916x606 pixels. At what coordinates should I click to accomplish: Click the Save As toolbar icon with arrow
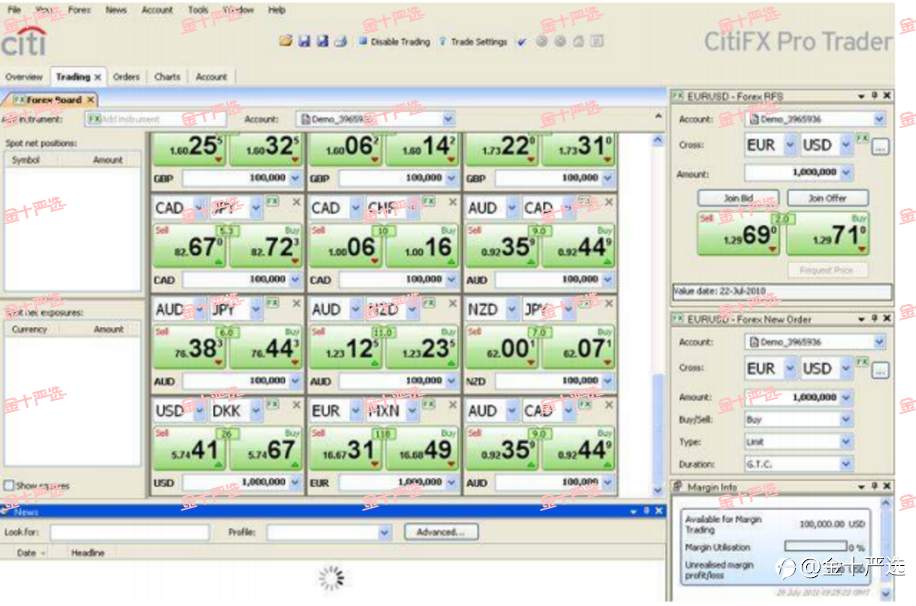322,41
